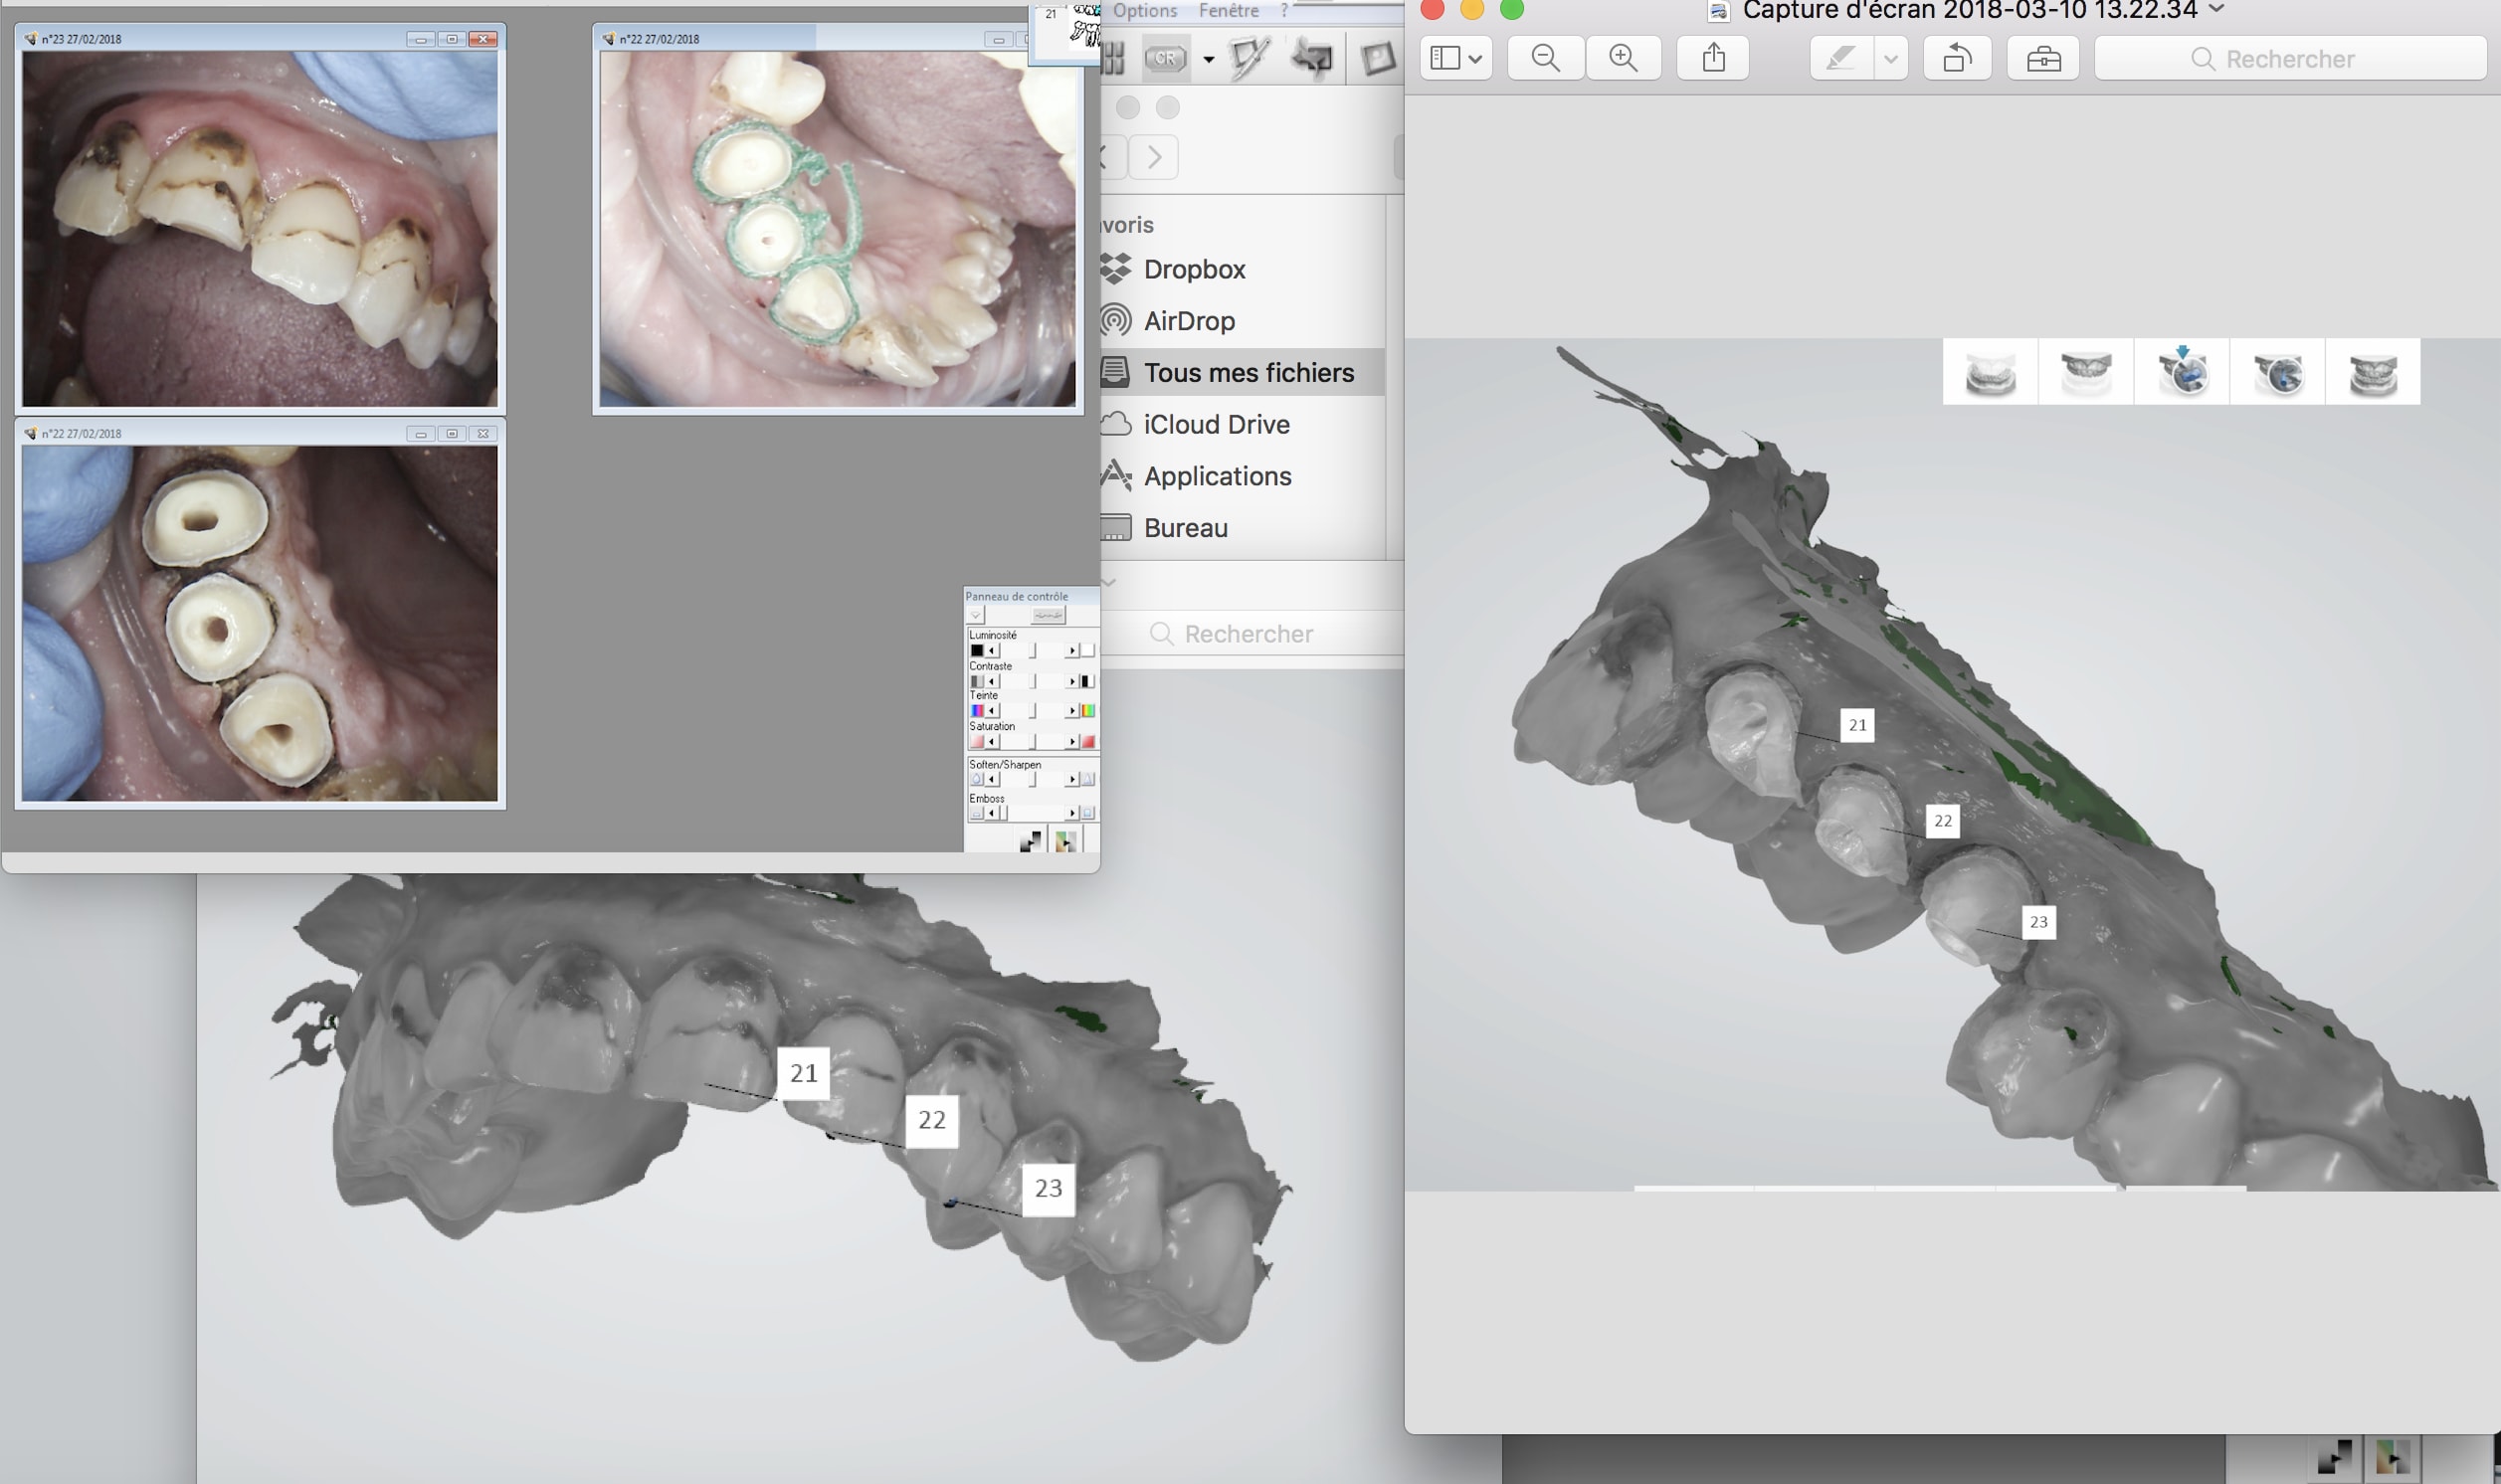Increase Luminosité with its right arrow
The image size is (2501, 1484).
(x=1073, y=650)
